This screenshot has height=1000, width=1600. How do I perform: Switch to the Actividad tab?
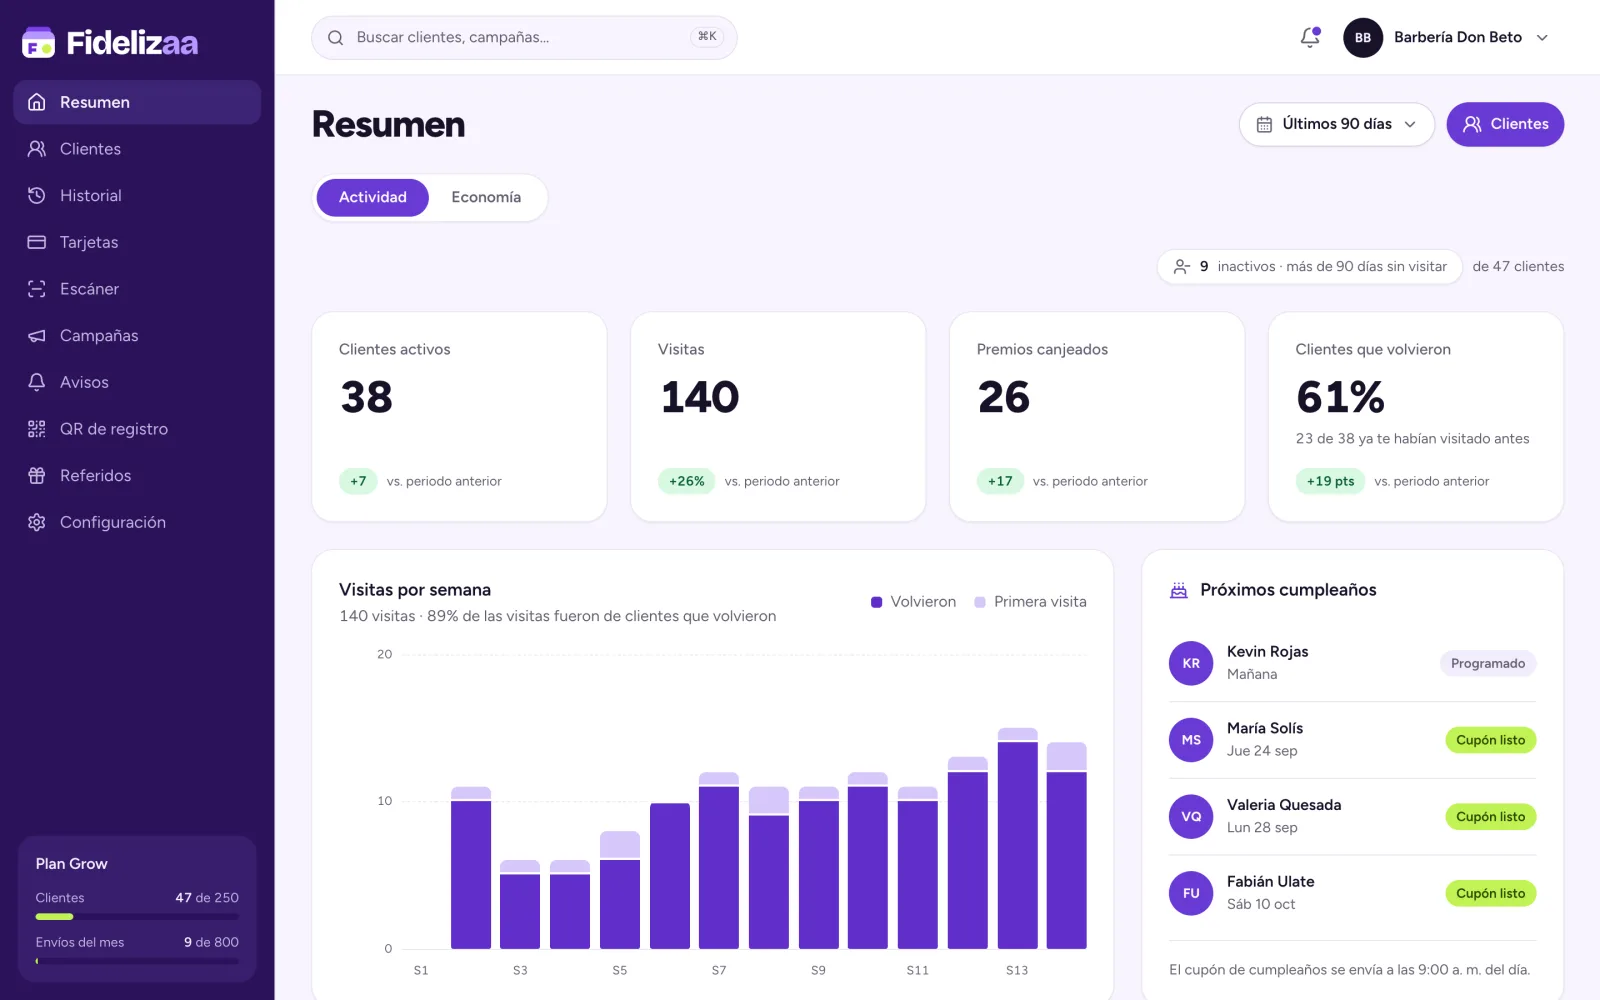373,197
